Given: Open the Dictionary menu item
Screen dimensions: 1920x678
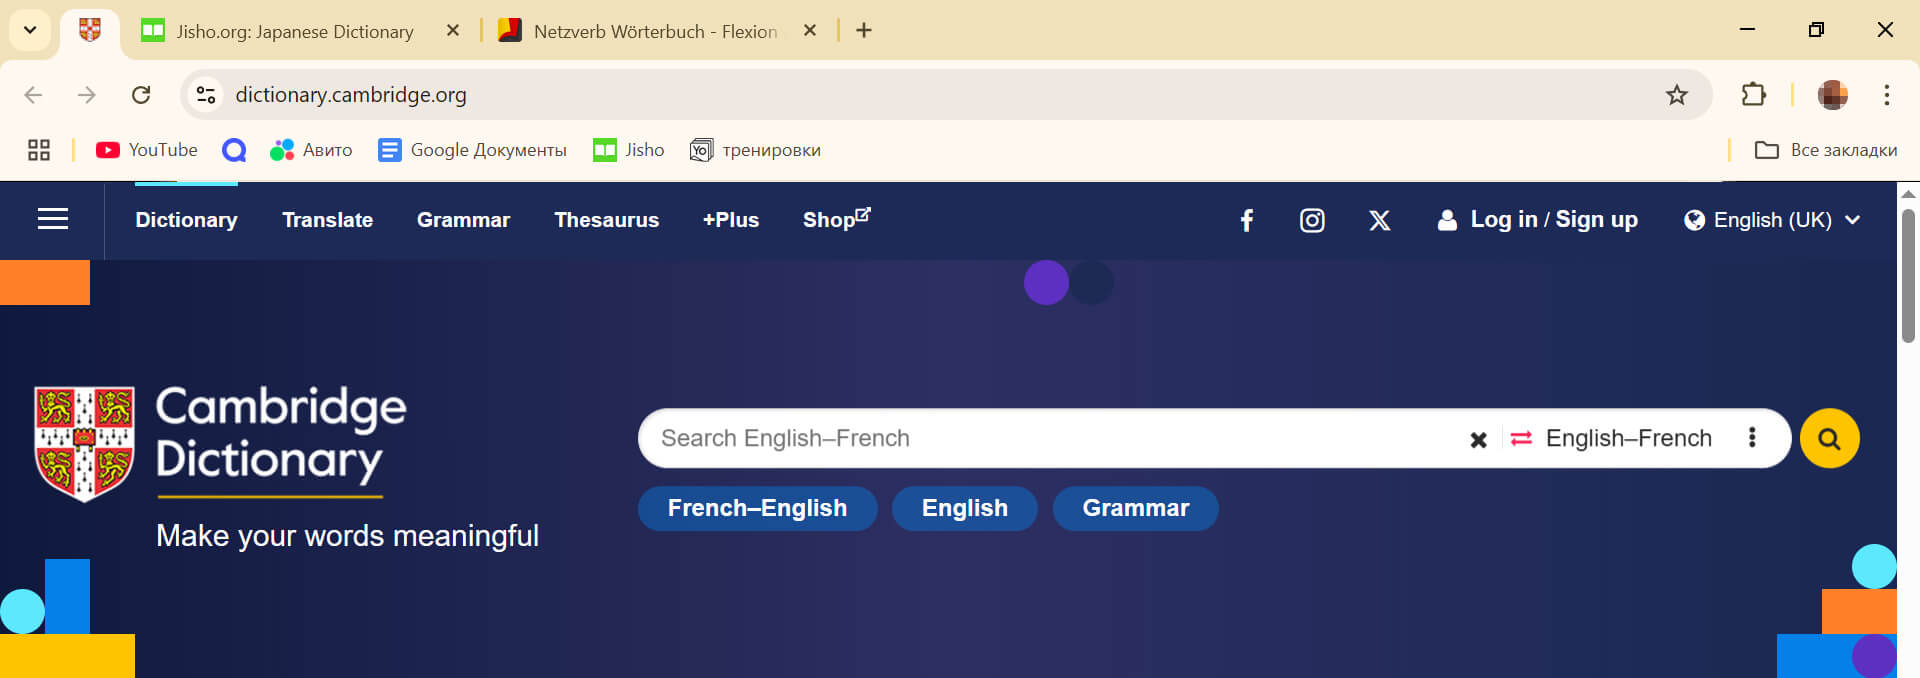Looking at the screenshot, I should (x=187, y=220).
